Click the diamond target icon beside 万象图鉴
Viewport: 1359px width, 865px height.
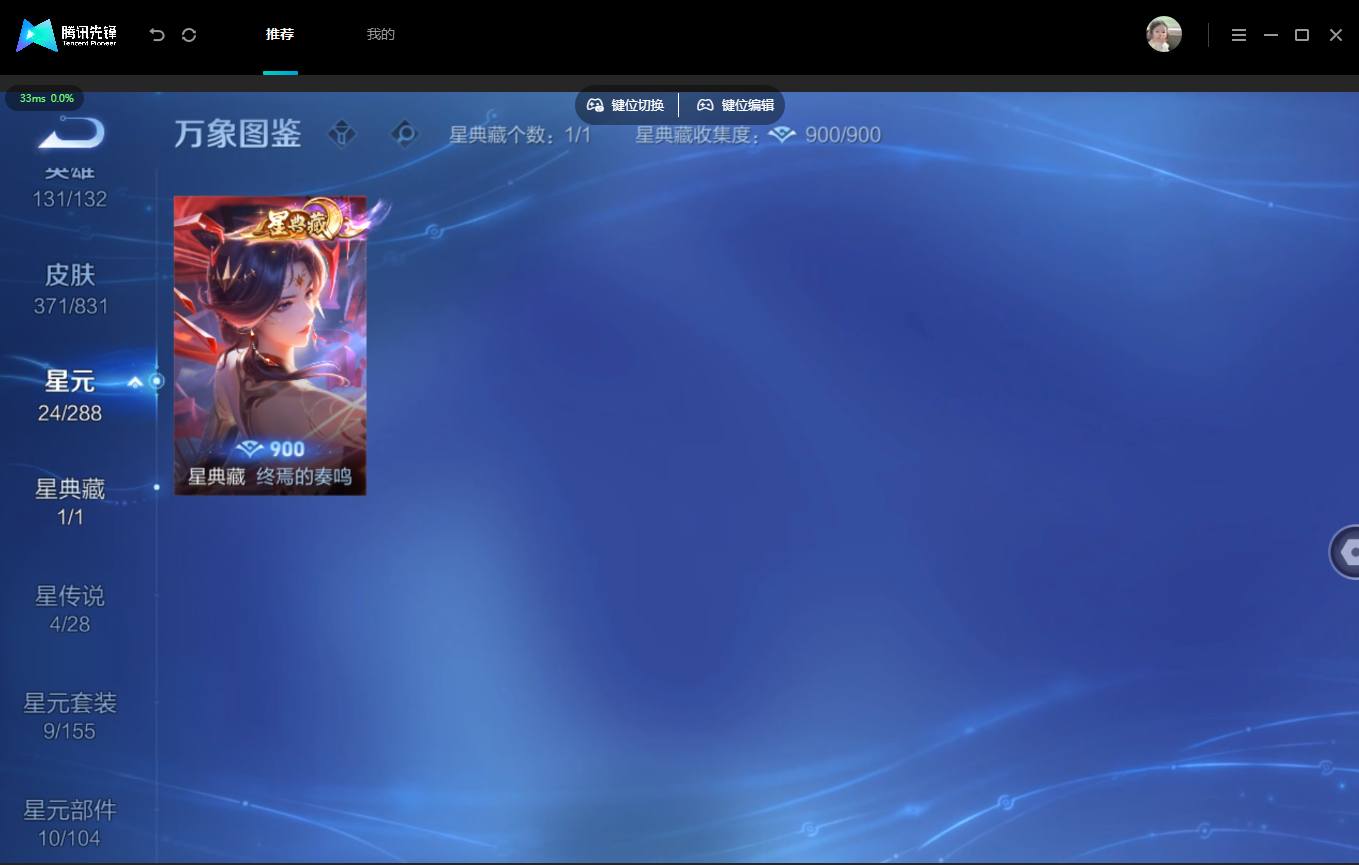coord(405,133)
